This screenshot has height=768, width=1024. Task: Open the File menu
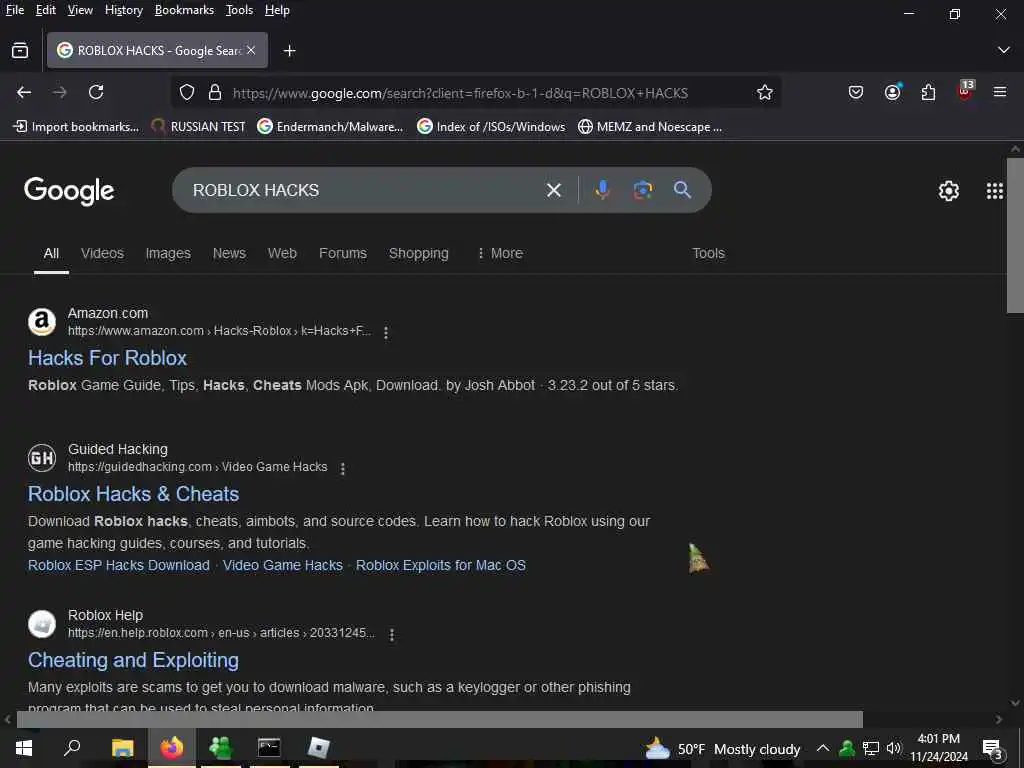pos(14,10)
